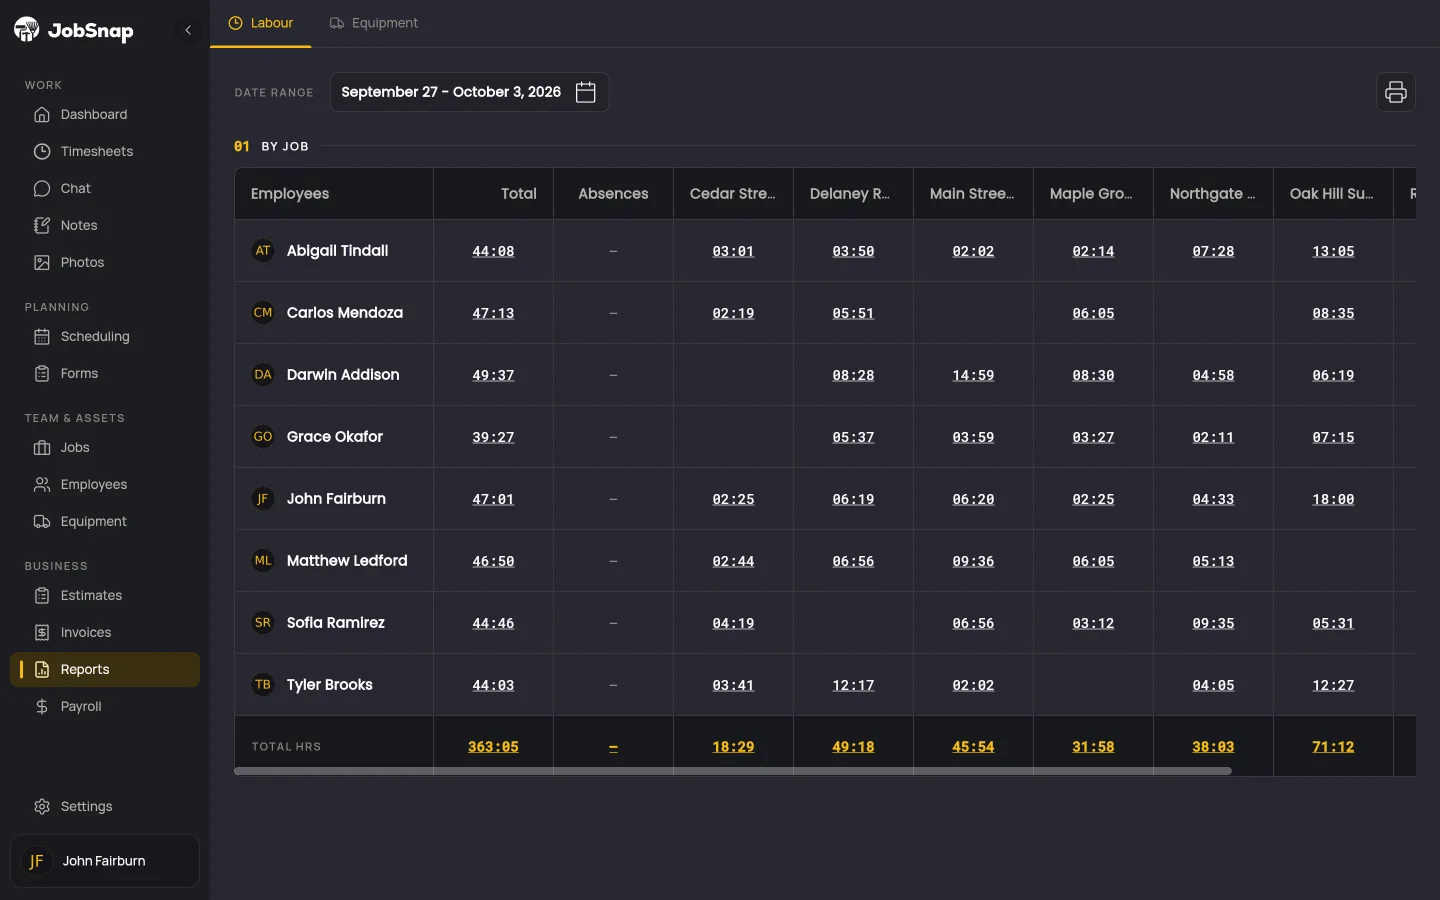Sort by the Employees column header

click(334, 194)
